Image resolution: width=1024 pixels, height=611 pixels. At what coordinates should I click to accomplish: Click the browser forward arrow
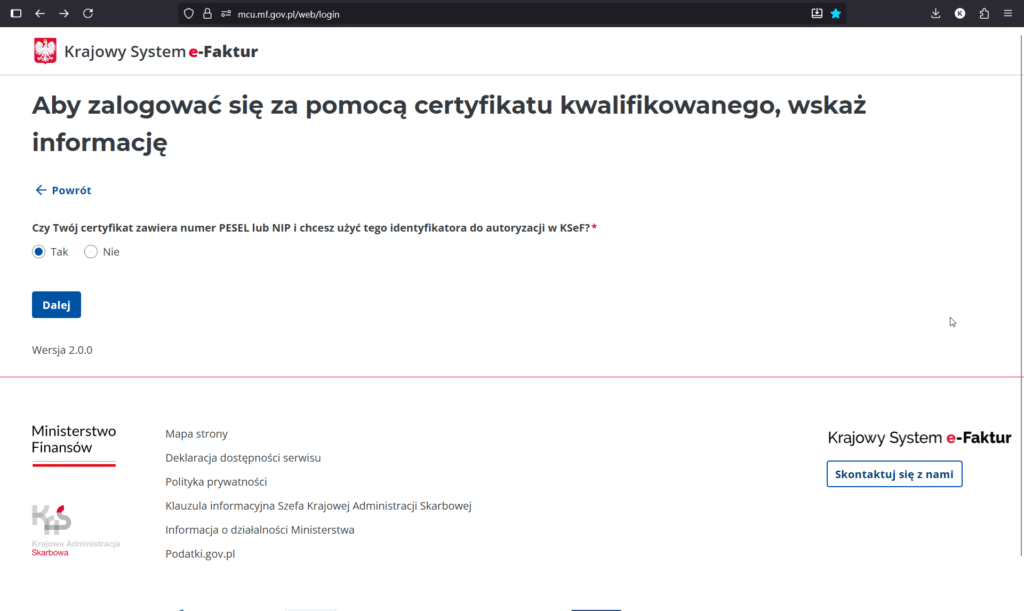(64, 13)
